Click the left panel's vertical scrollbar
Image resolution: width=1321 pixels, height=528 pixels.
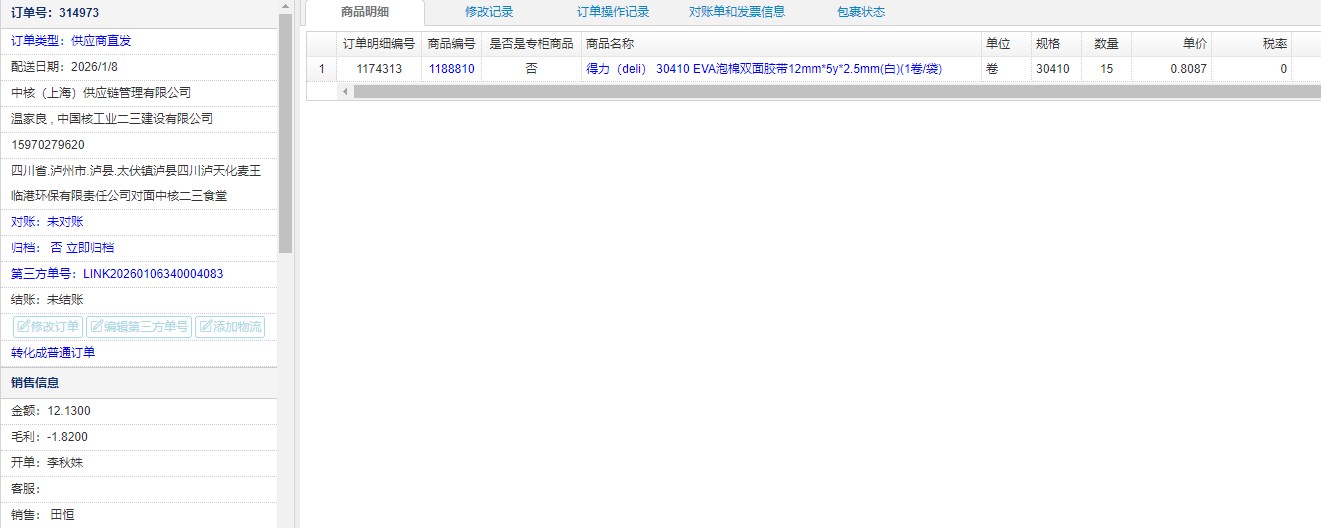pyautogui.click(x=286, y=130)
